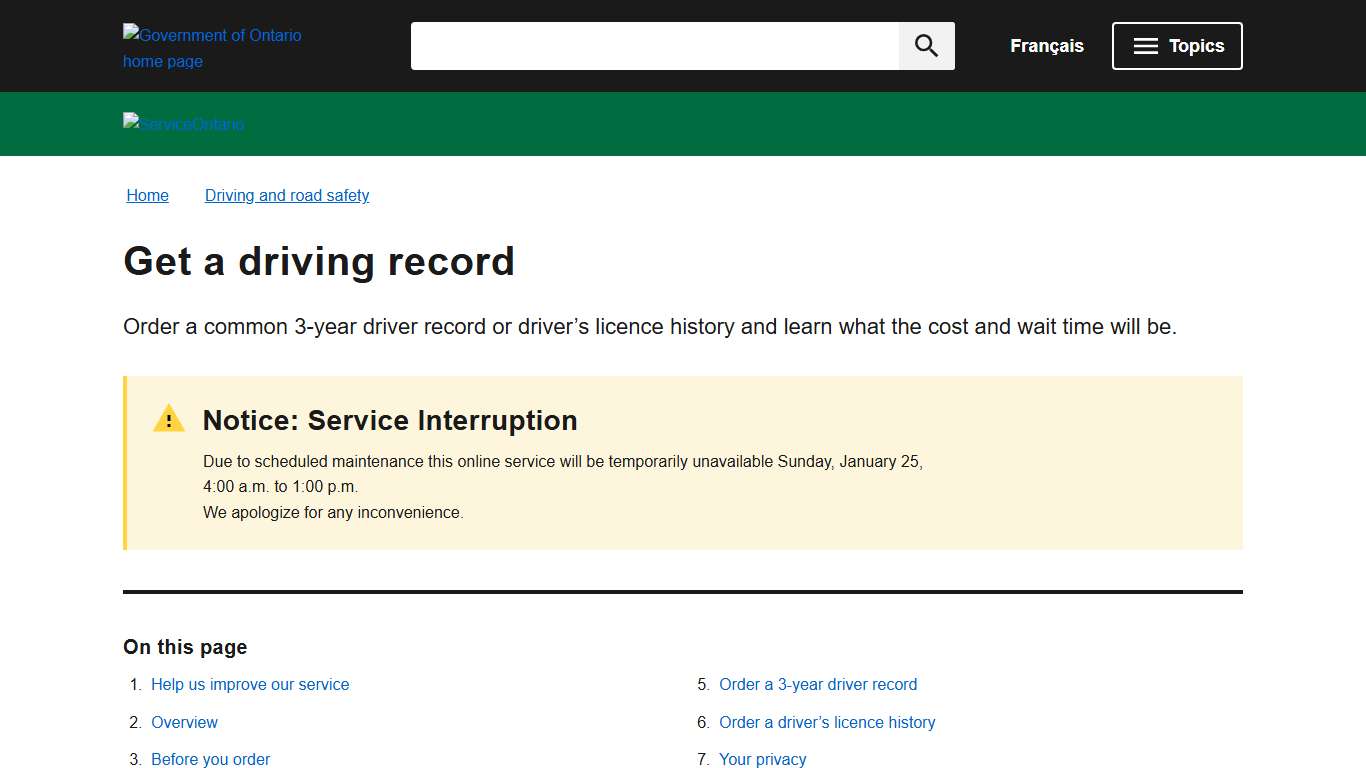The width and height of the screenshot is (1366, 768).
Task: Navigate to Home via the breadcrumb
Action: pos(147,195)
